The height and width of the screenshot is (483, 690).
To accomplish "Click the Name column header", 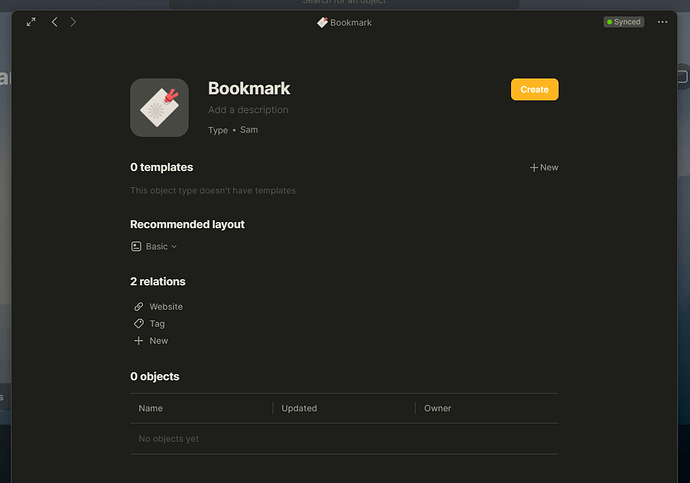I will click(150, 408).
